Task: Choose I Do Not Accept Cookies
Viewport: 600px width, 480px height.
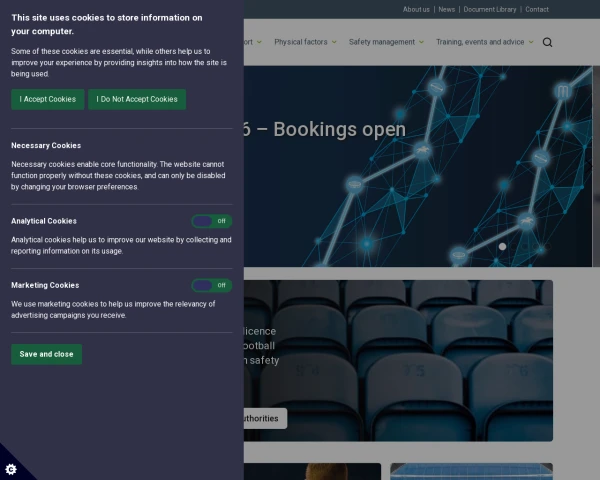Action: (x=137, y=100)
